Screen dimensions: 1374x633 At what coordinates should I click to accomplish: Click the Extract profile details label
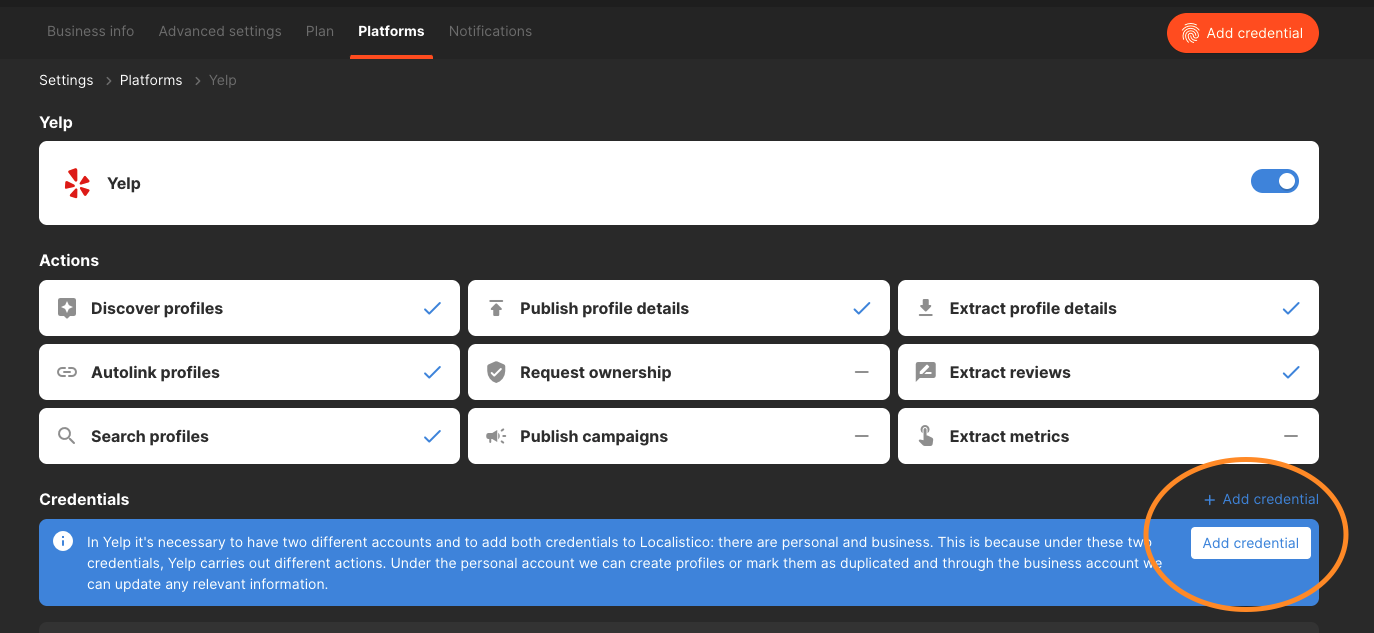tap(1033, 308)
